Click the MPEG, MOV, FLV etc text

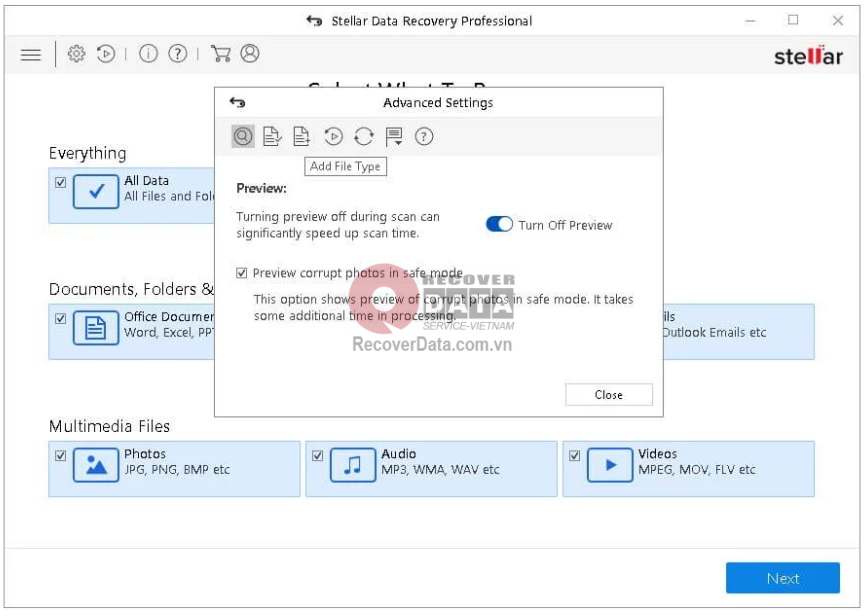tap(696, 470)
